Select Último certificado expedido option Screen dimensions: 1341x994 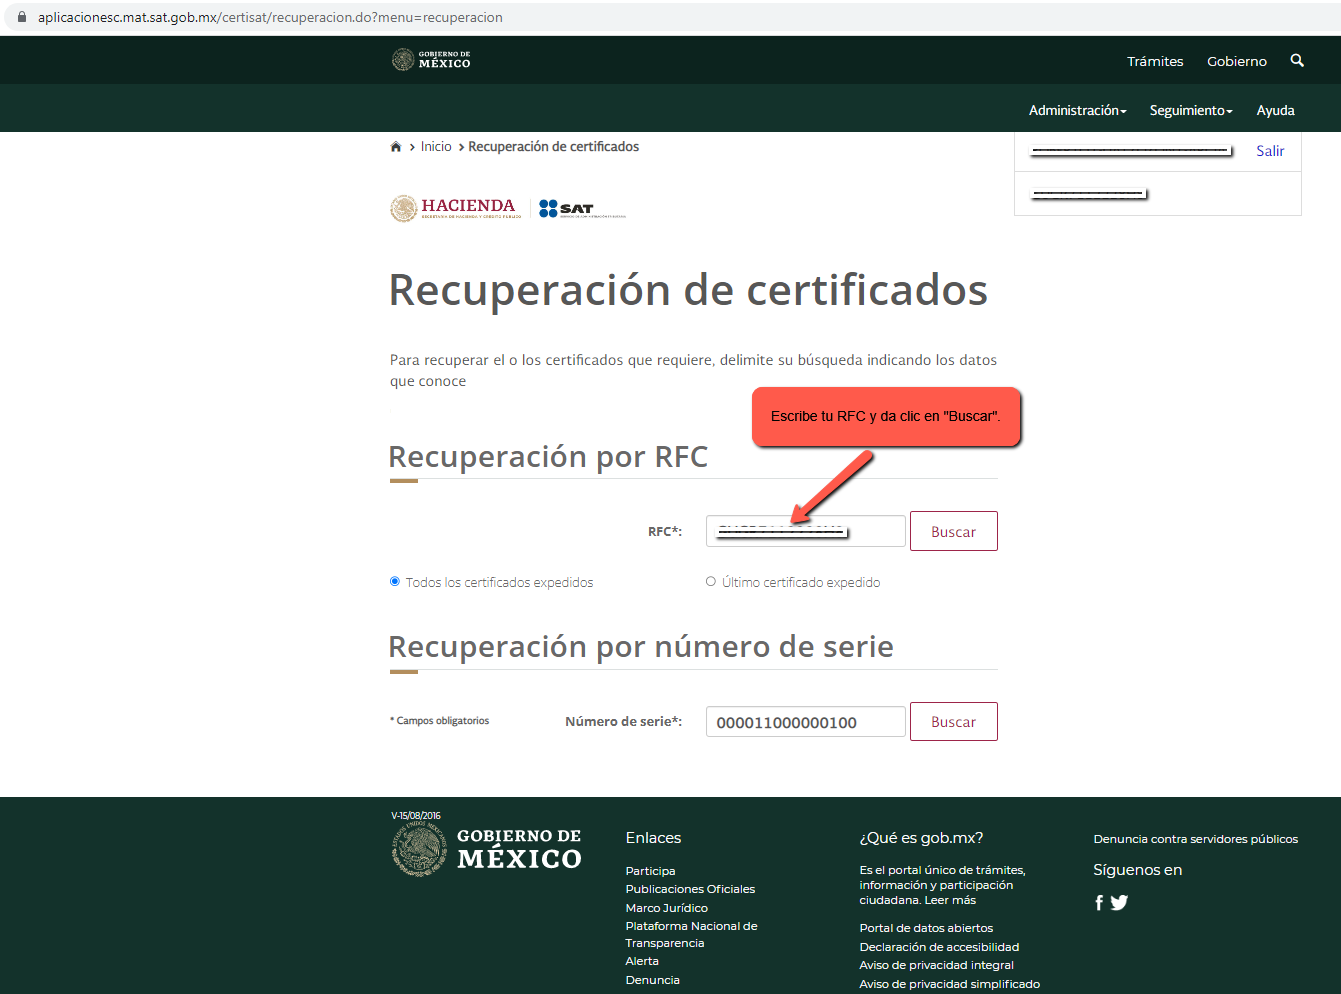[711, 582]
